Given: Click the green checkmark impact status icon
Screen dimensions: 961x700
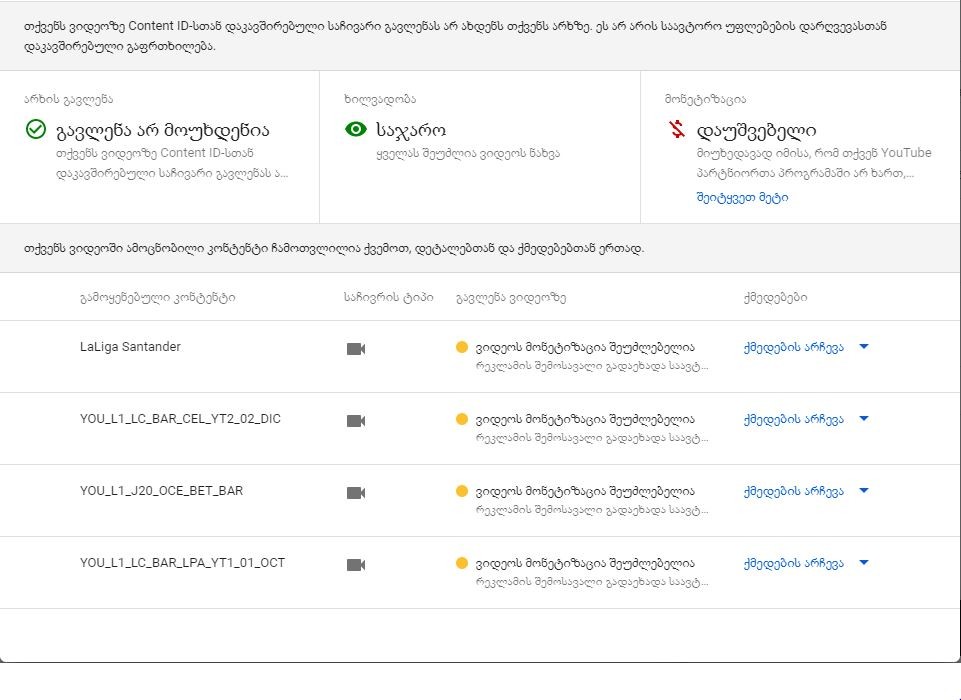Looking at the screenshot, I should point(36,130).
